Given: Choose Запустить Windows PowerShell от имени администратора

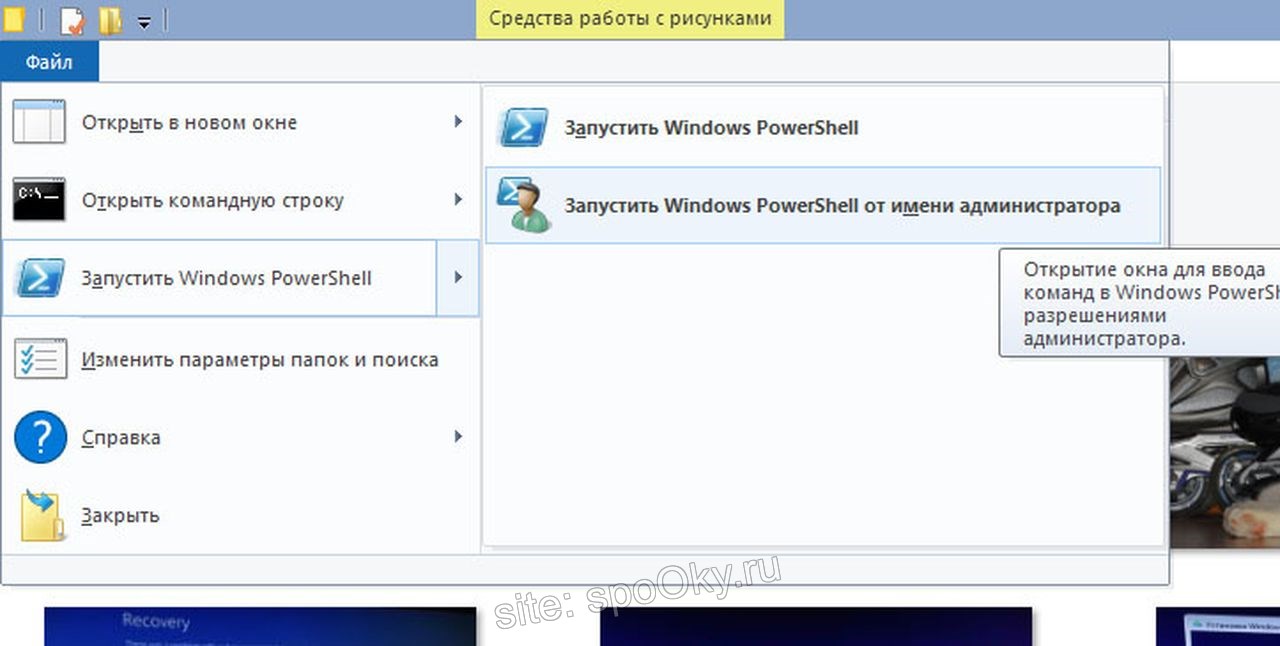Looking at the screenshot, I should click(823, 205).
